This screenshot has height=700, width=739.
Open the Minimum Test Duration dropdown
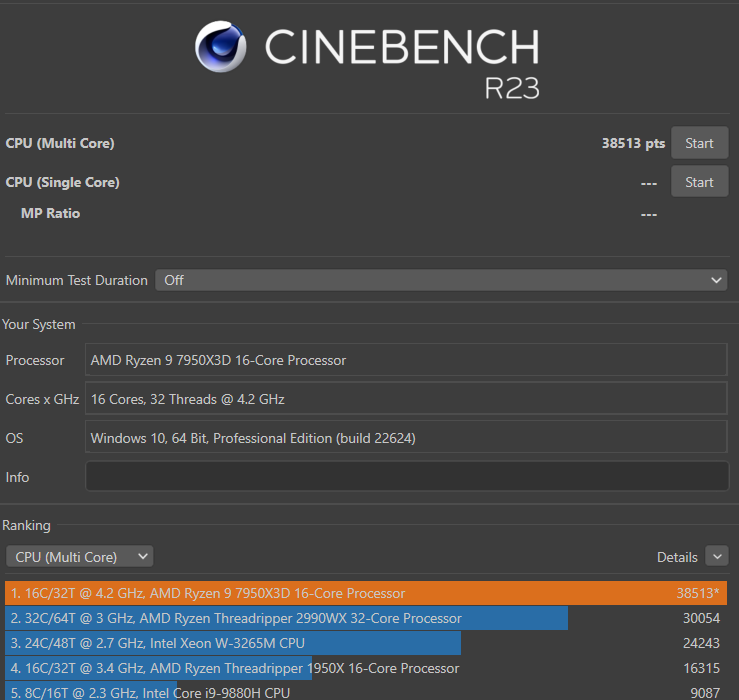click(441, 280)
